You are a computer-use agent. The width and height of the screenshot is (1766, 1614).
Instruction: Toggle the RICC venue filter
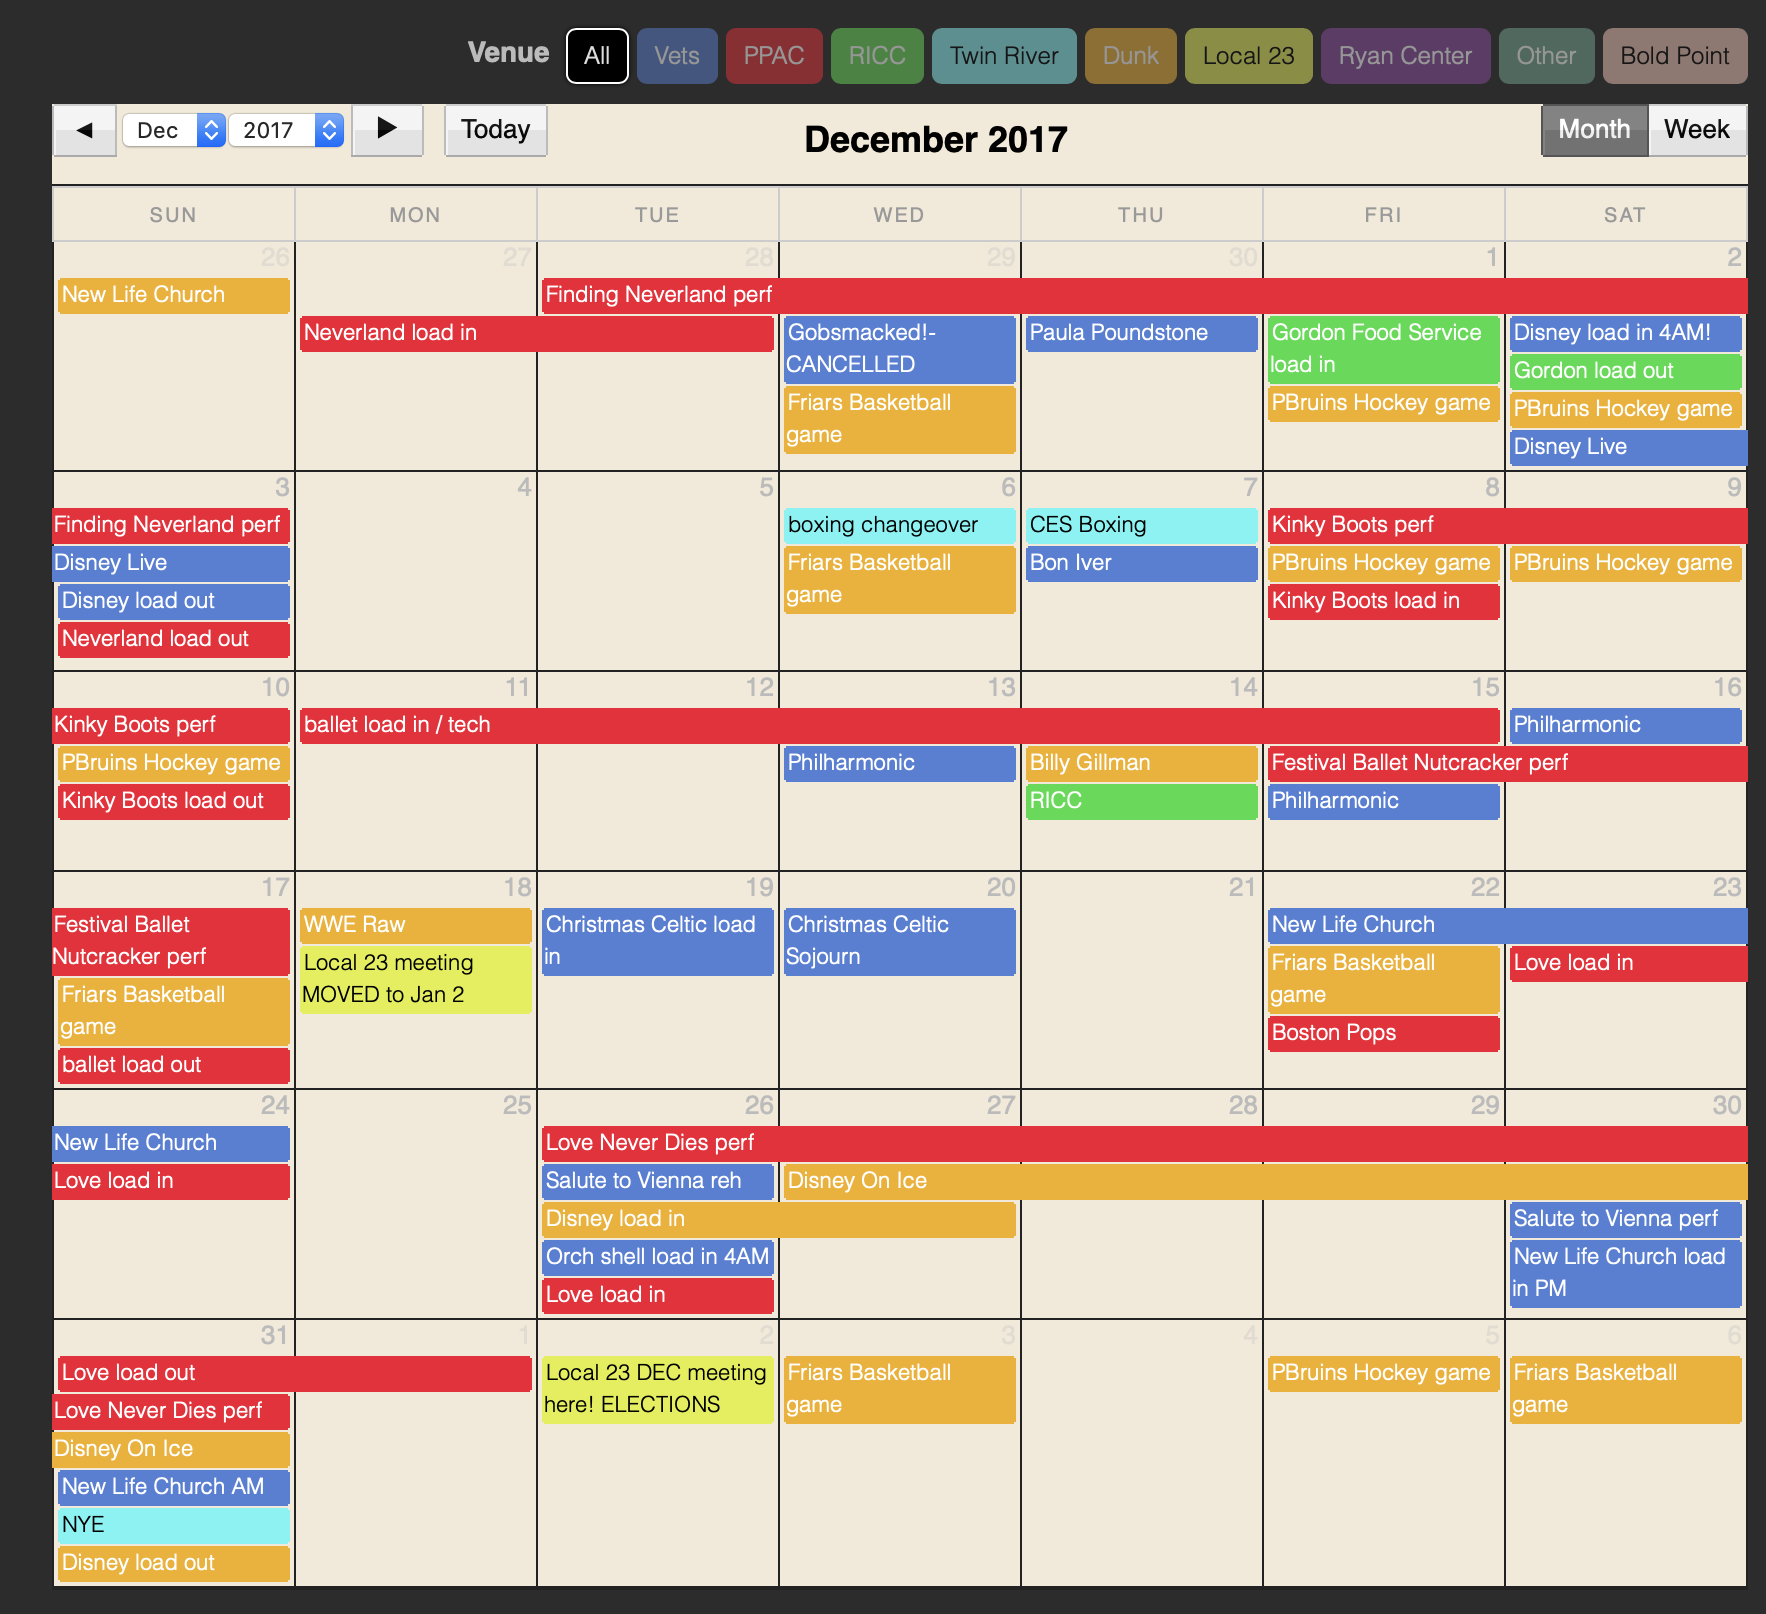[x=877, y=56]
